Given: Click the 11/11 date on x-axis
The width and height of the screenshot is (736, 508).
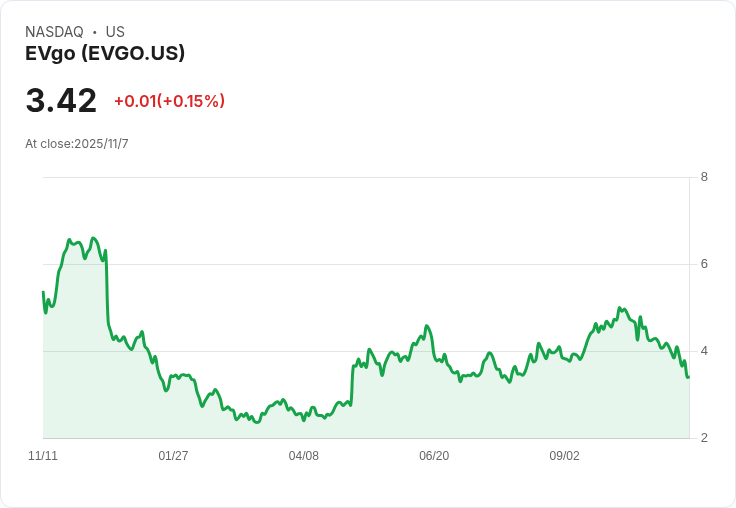Looking at the screenshot, I should click(43, 456).
